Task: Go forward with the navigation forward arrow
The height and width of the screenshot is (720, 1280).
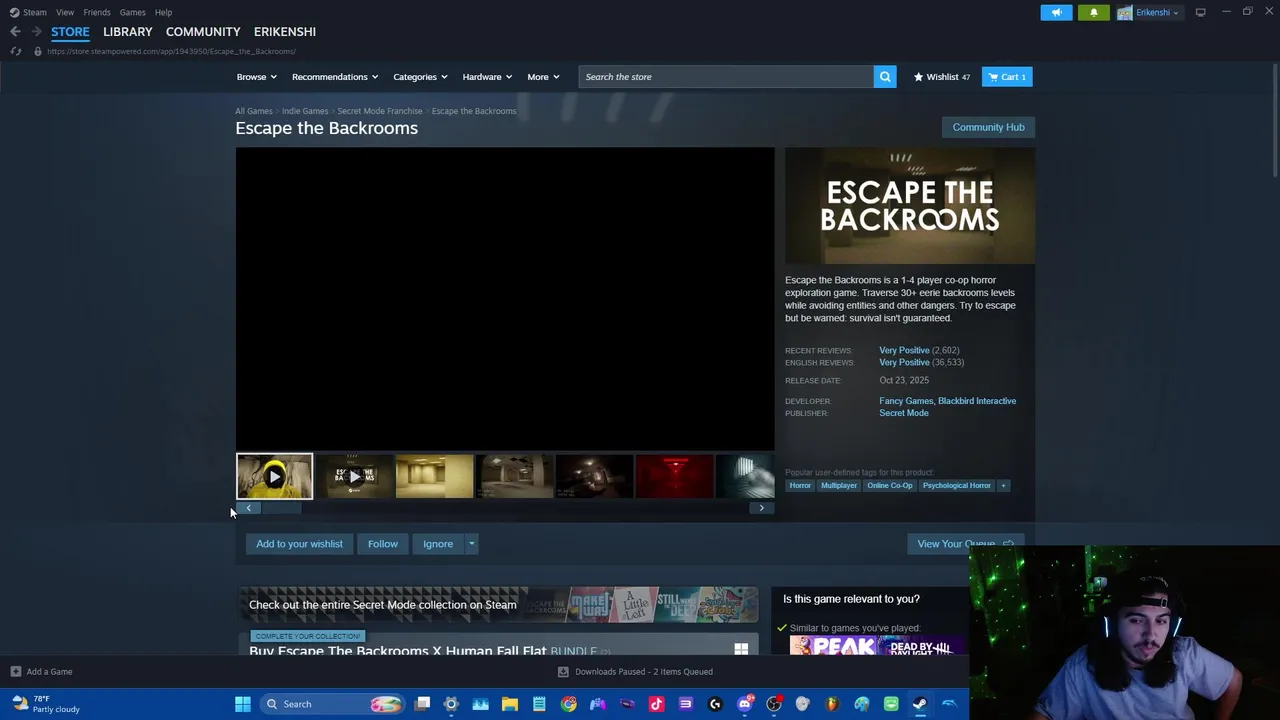Action: pos(36,32)
